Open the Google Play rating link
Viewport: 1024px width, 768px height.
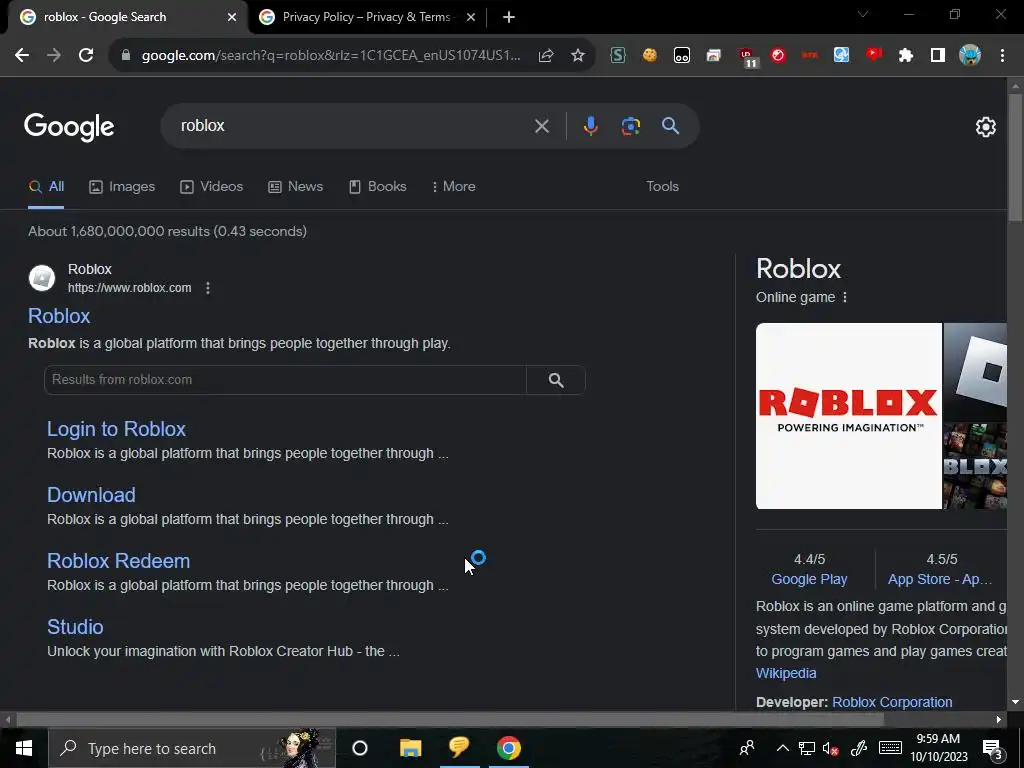coord(809,579)
